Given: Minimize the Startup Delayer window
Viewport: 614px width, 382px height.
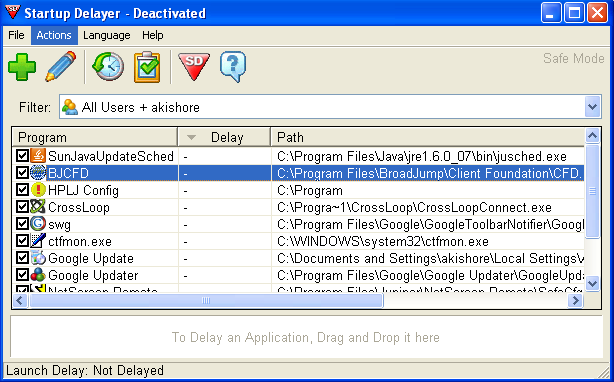Looking at the screenshot, I should pyautogui.click(x=551, y=13).
